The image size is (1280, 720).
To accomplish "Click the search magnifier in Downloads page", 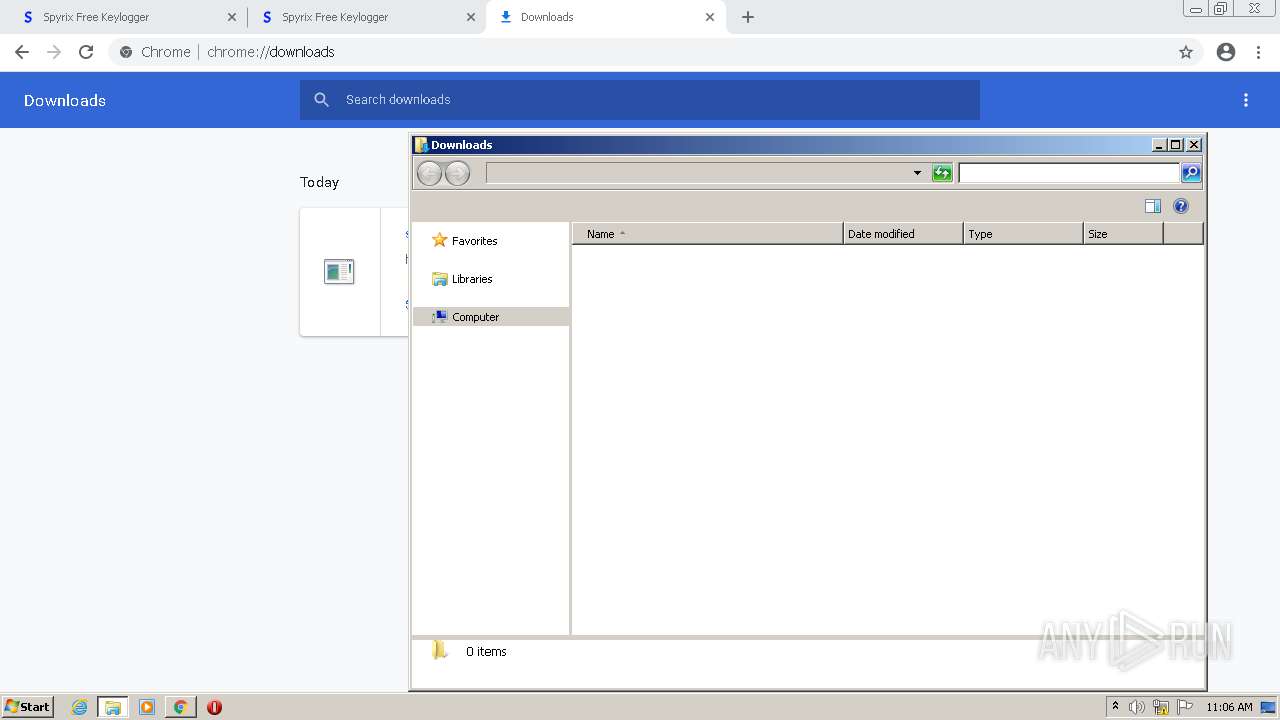I will (321, 100).
